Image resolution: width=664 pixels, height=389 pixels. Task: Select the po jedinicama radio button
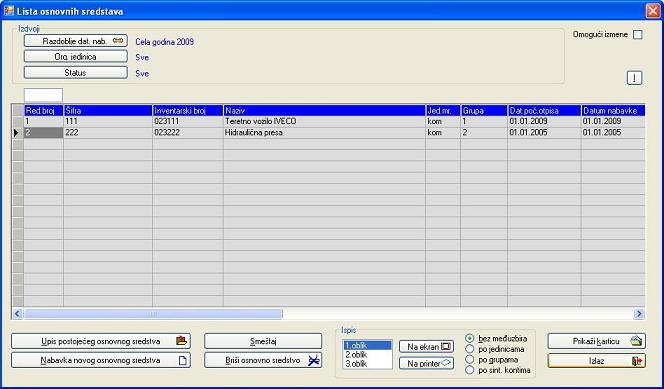coord(470,349)
